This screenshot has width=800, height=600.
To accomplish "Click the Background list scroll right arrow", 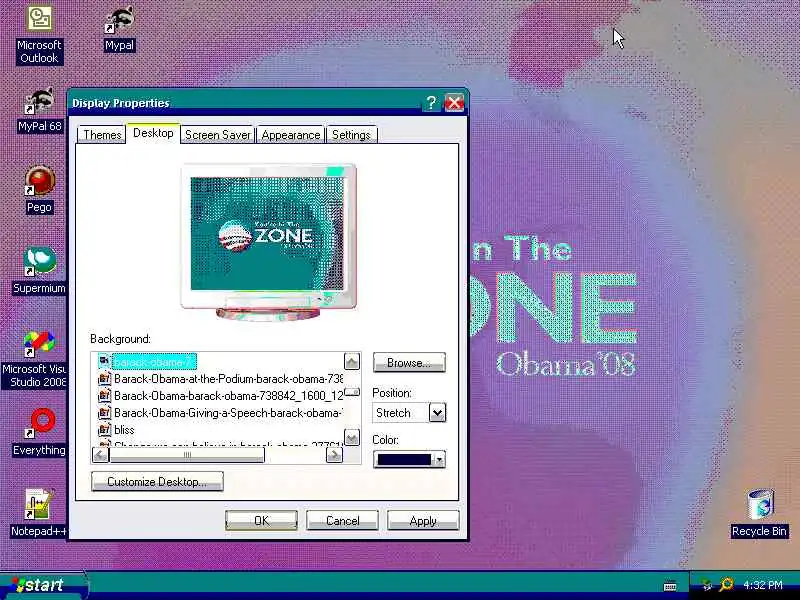I will pyautogui.click(x=334, y=455).
